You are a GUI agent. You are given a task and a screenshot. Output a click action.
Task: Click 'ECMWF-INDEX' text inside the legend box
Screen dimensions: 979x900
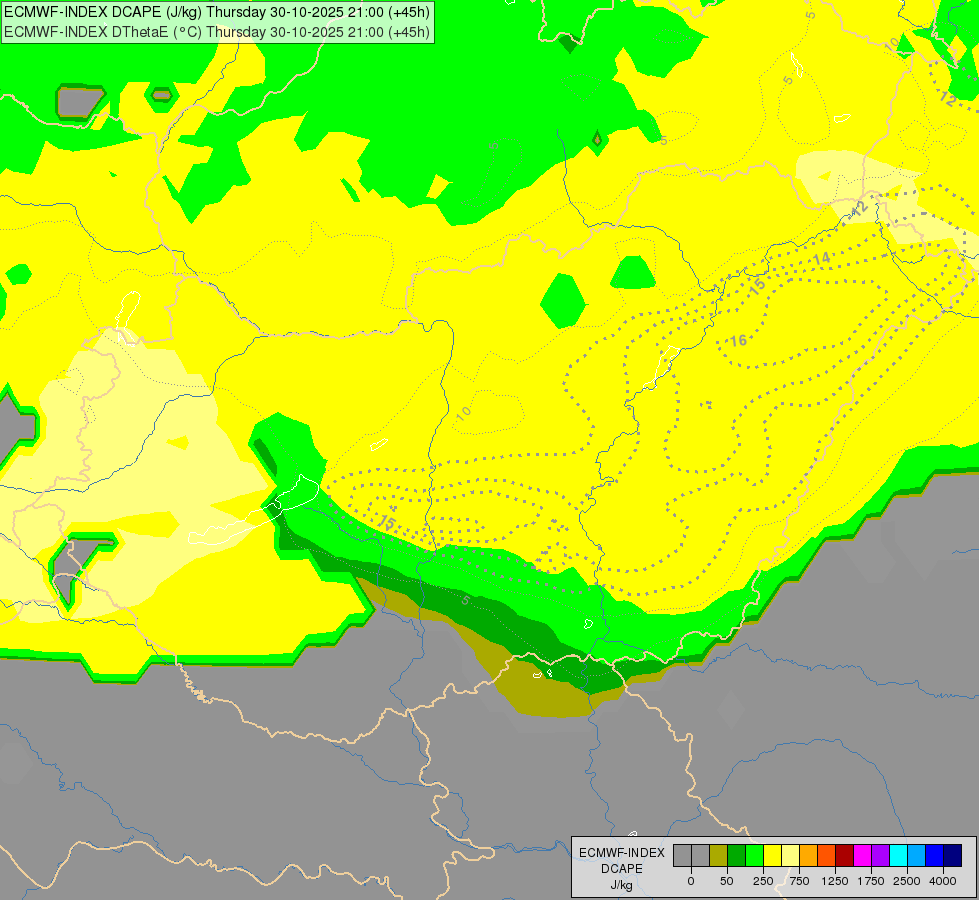click(622, 853)
